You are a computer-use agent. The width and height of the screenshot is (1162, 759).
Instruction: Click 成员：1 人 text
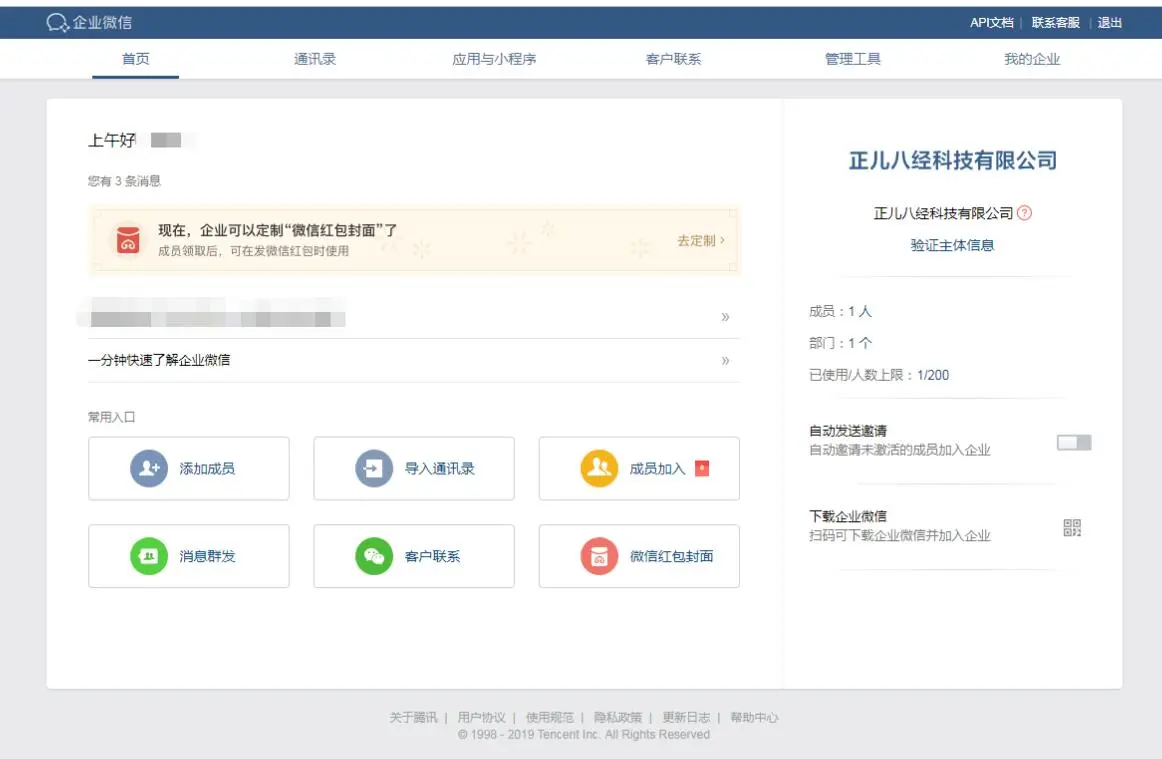click(x=840, y=311)
